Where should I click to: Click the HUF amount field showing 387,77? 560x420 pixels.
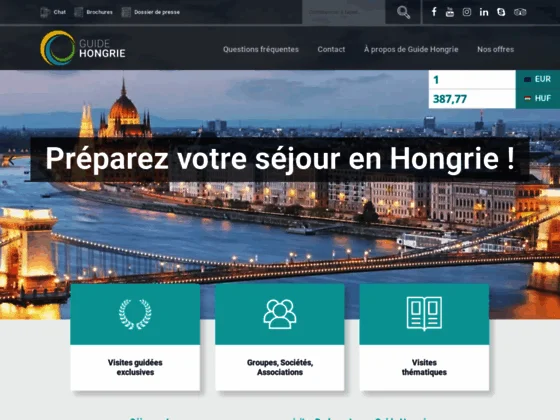click(x=472, y=99)
